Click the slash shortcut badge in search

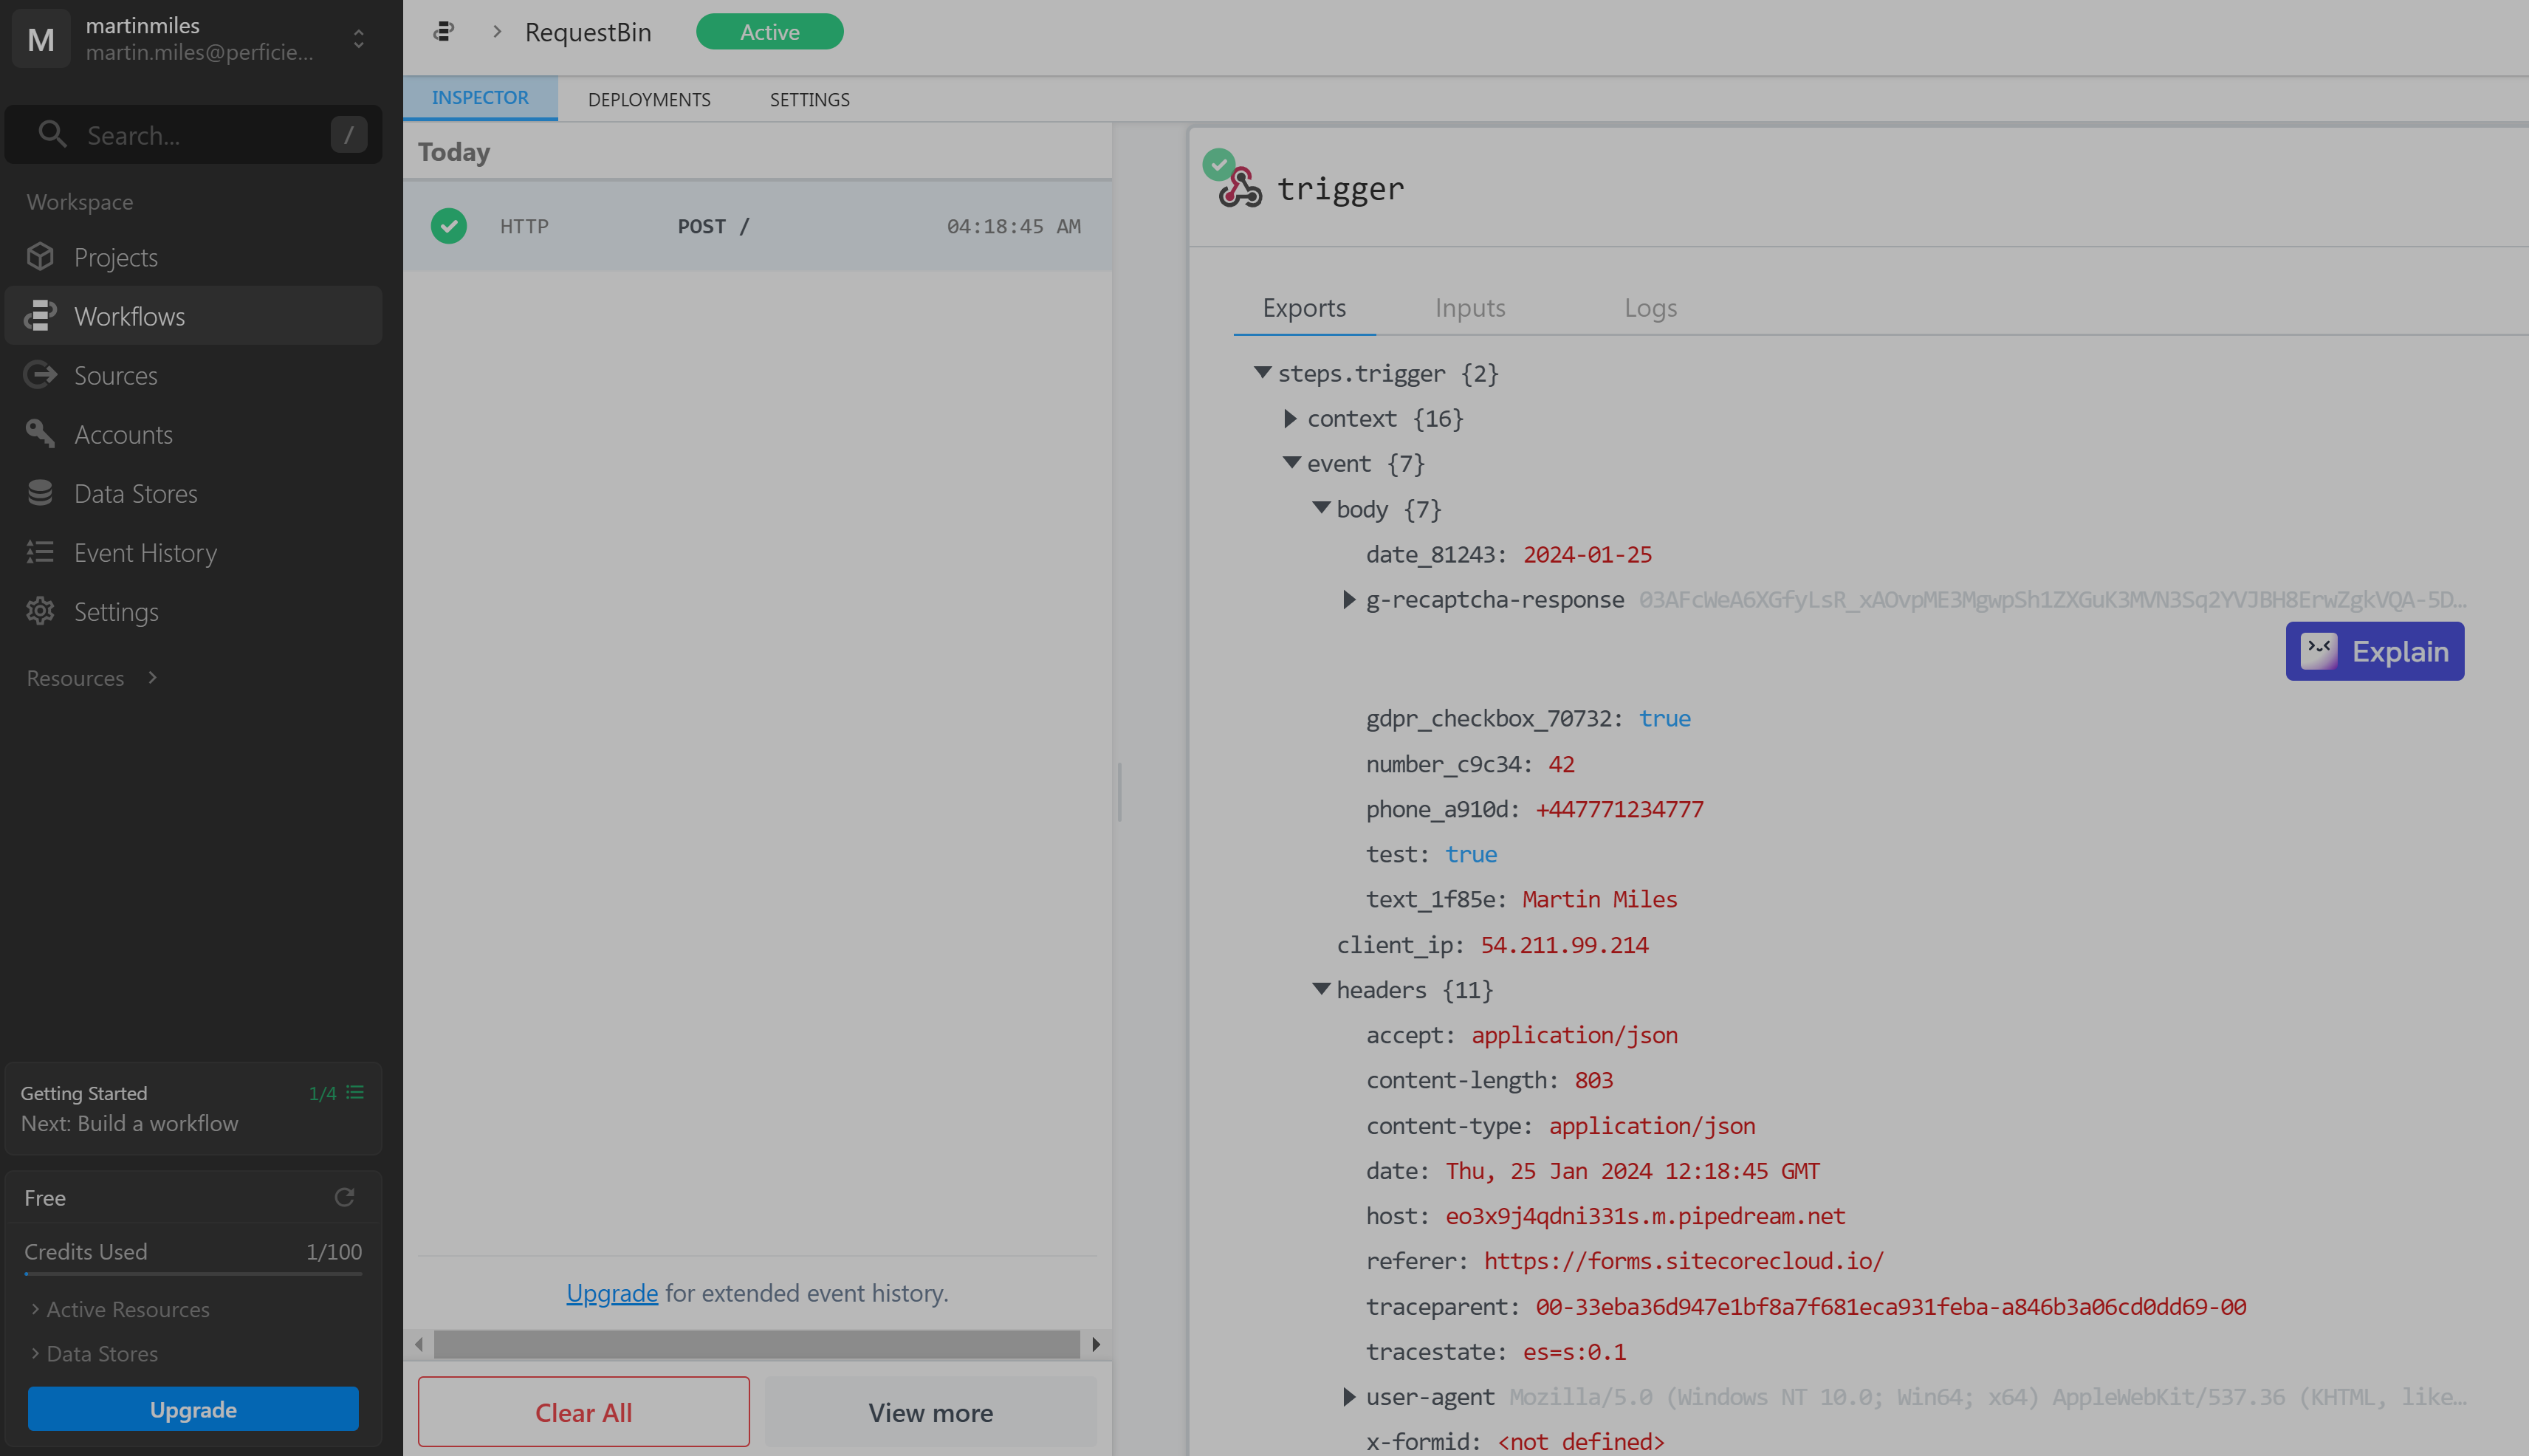click(349, 134)
